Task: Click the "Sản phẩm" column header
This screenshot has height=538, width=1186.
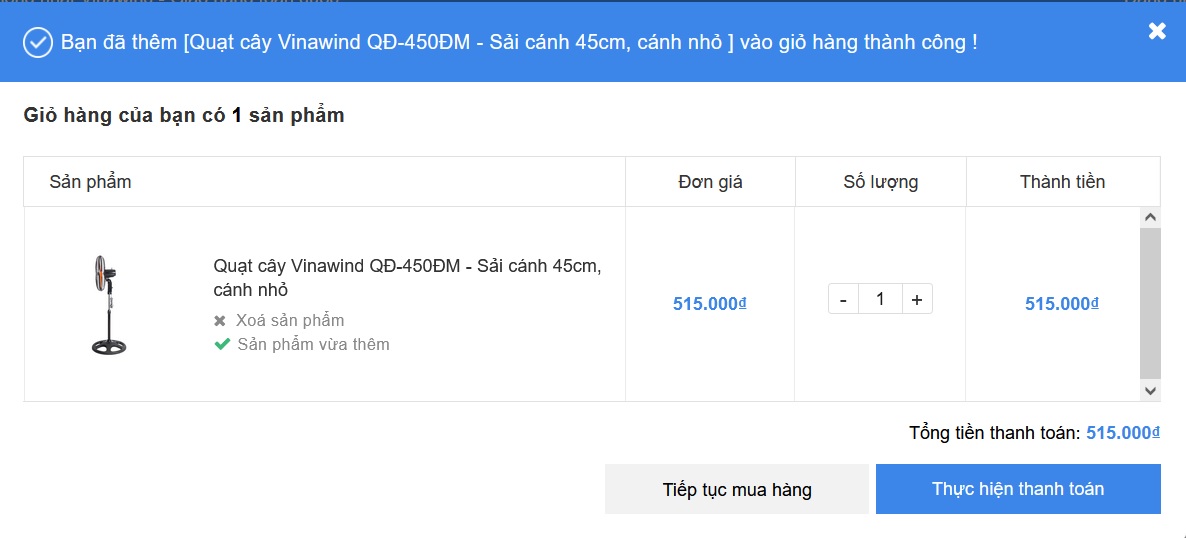Action: pos(91,182)
